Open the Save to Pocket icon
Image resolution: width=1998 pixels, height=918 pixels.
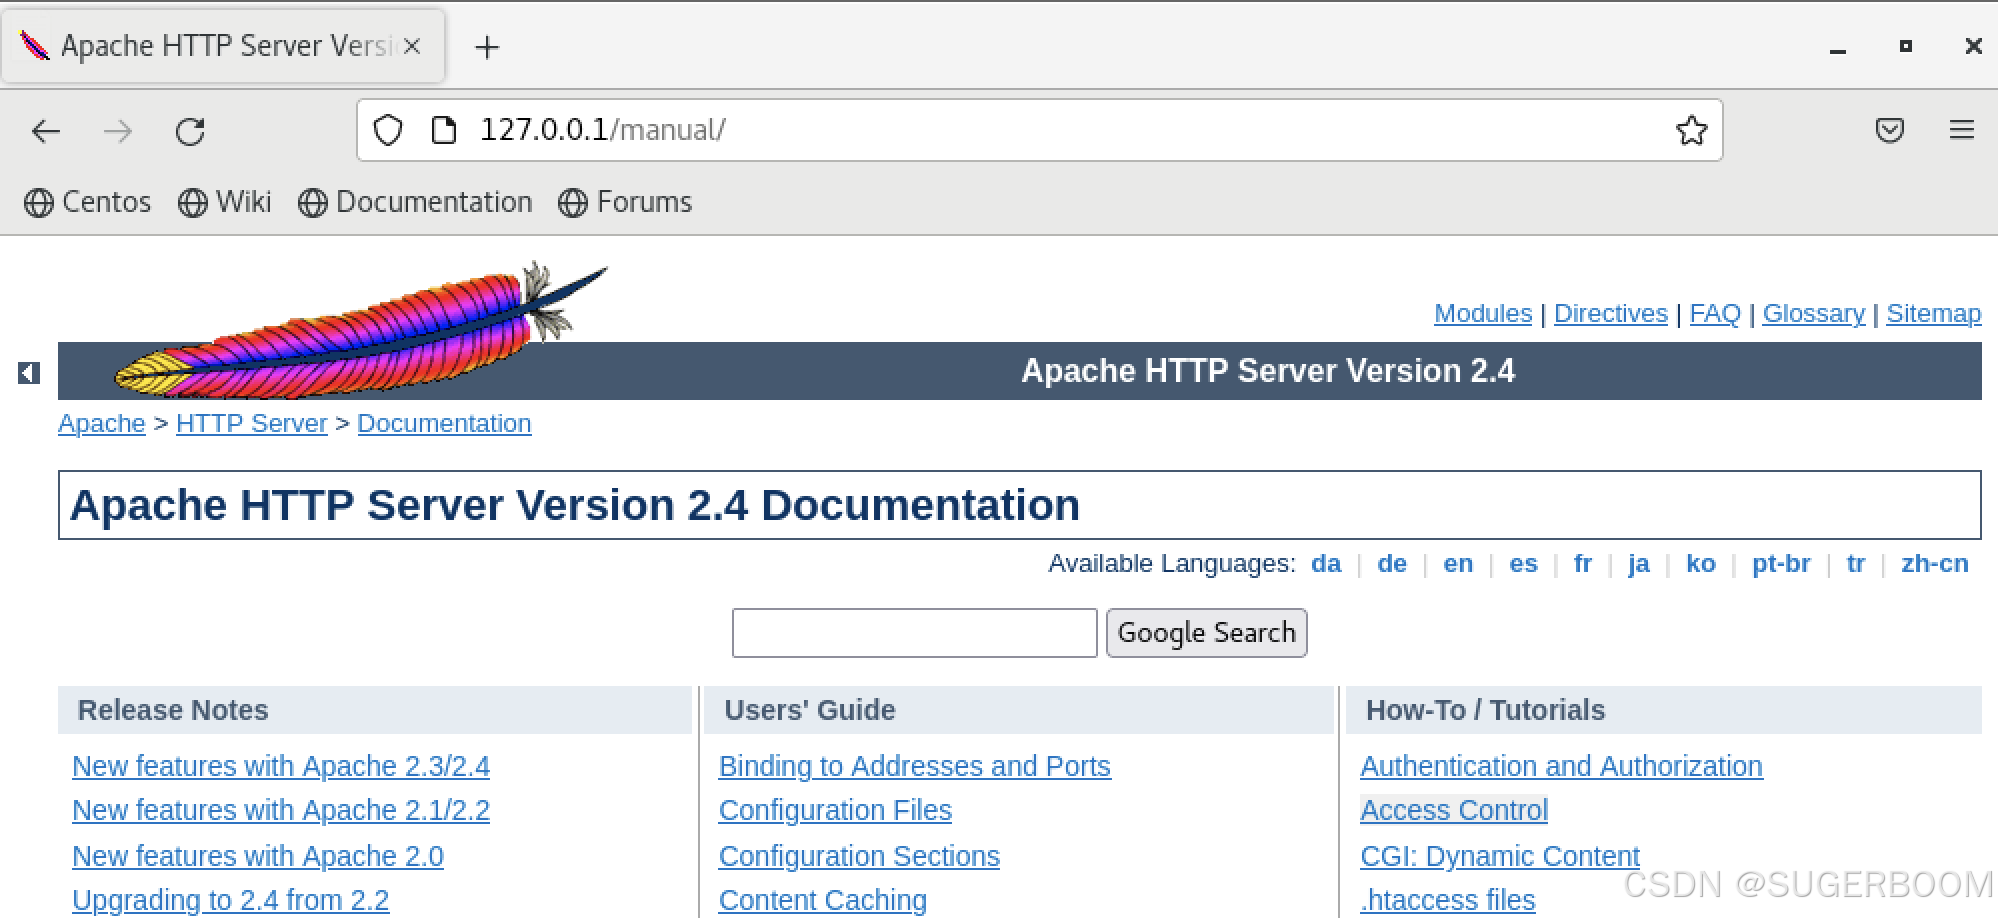point(1889,130)
